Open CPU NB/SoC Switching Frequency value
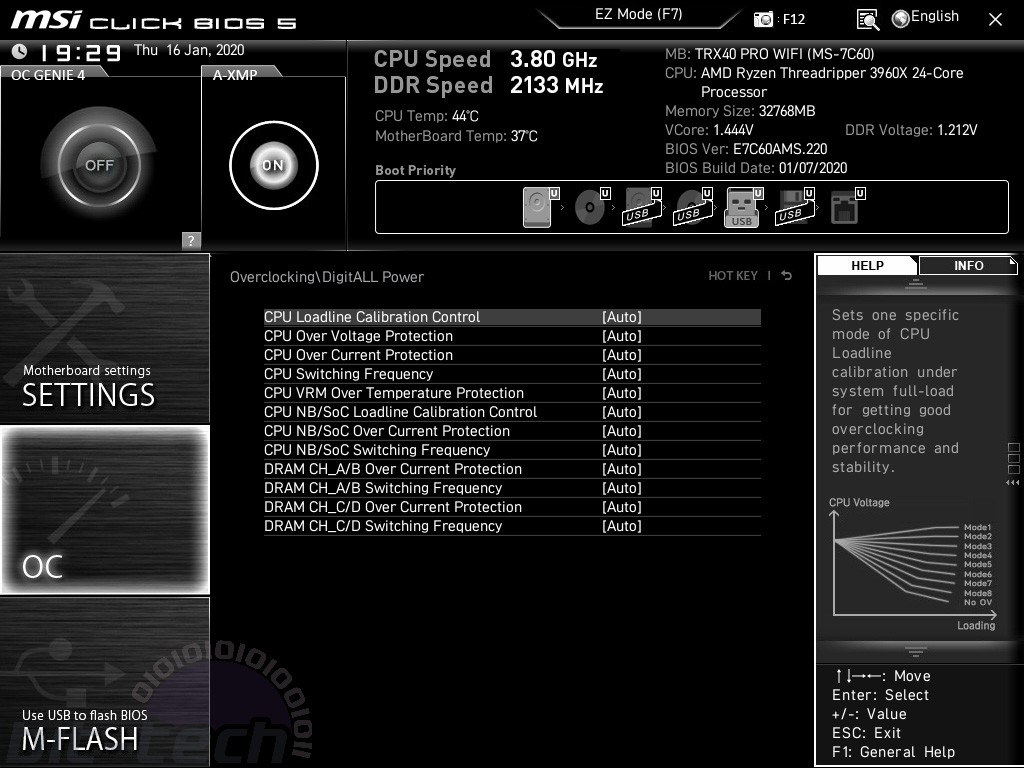 click(622, 450)
